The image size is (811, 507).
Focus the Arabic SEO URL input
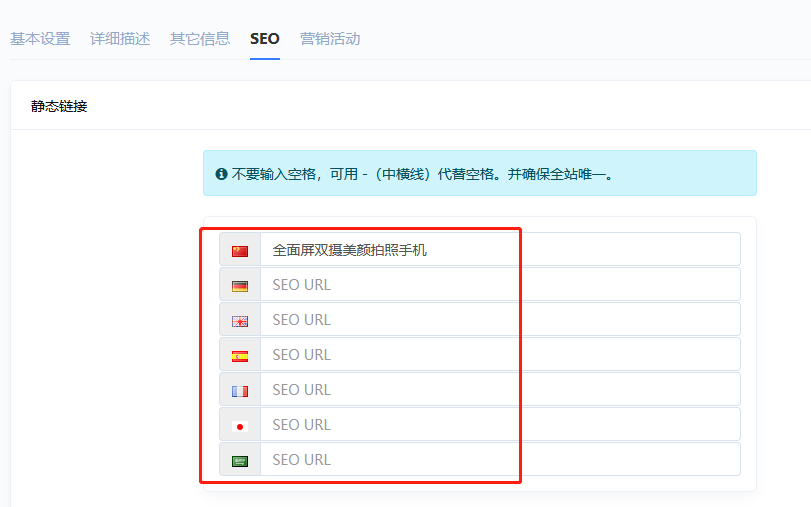click(500, 459)
